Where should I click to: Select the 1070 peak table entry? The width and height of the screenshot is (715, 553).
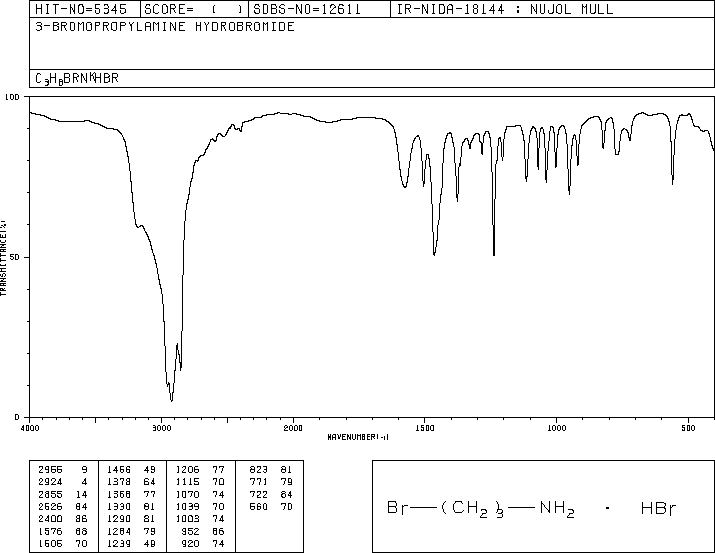click(x=200, y=494)
